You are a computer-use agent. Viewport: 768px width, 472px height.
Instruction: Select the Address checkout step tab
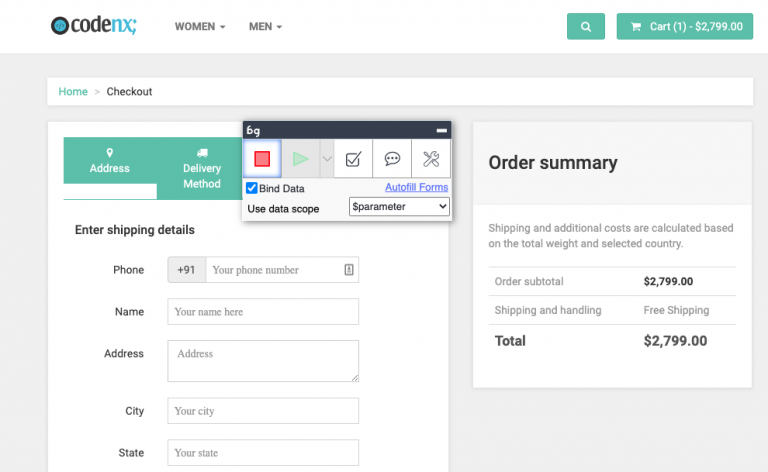point(110,161)
